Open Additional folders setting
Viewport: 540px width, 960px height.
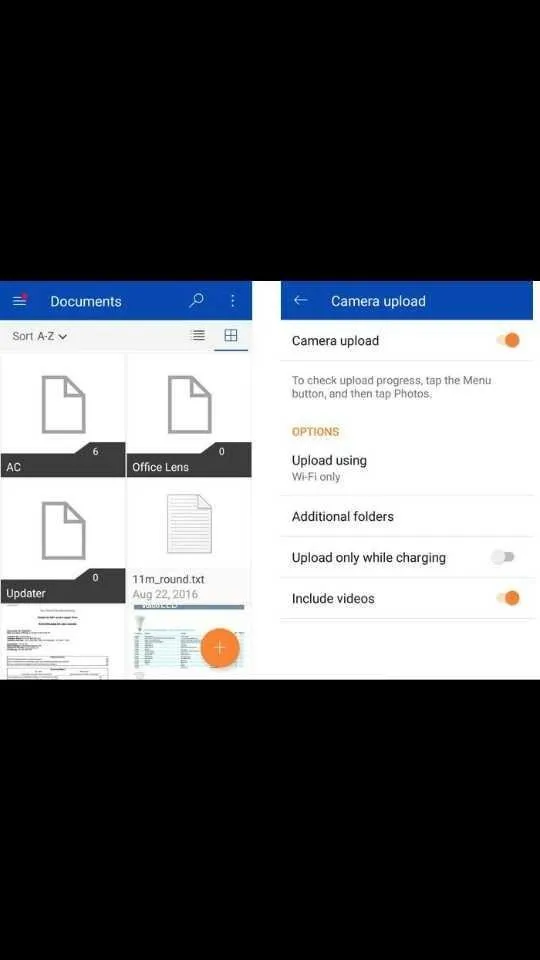click(407, 516)
